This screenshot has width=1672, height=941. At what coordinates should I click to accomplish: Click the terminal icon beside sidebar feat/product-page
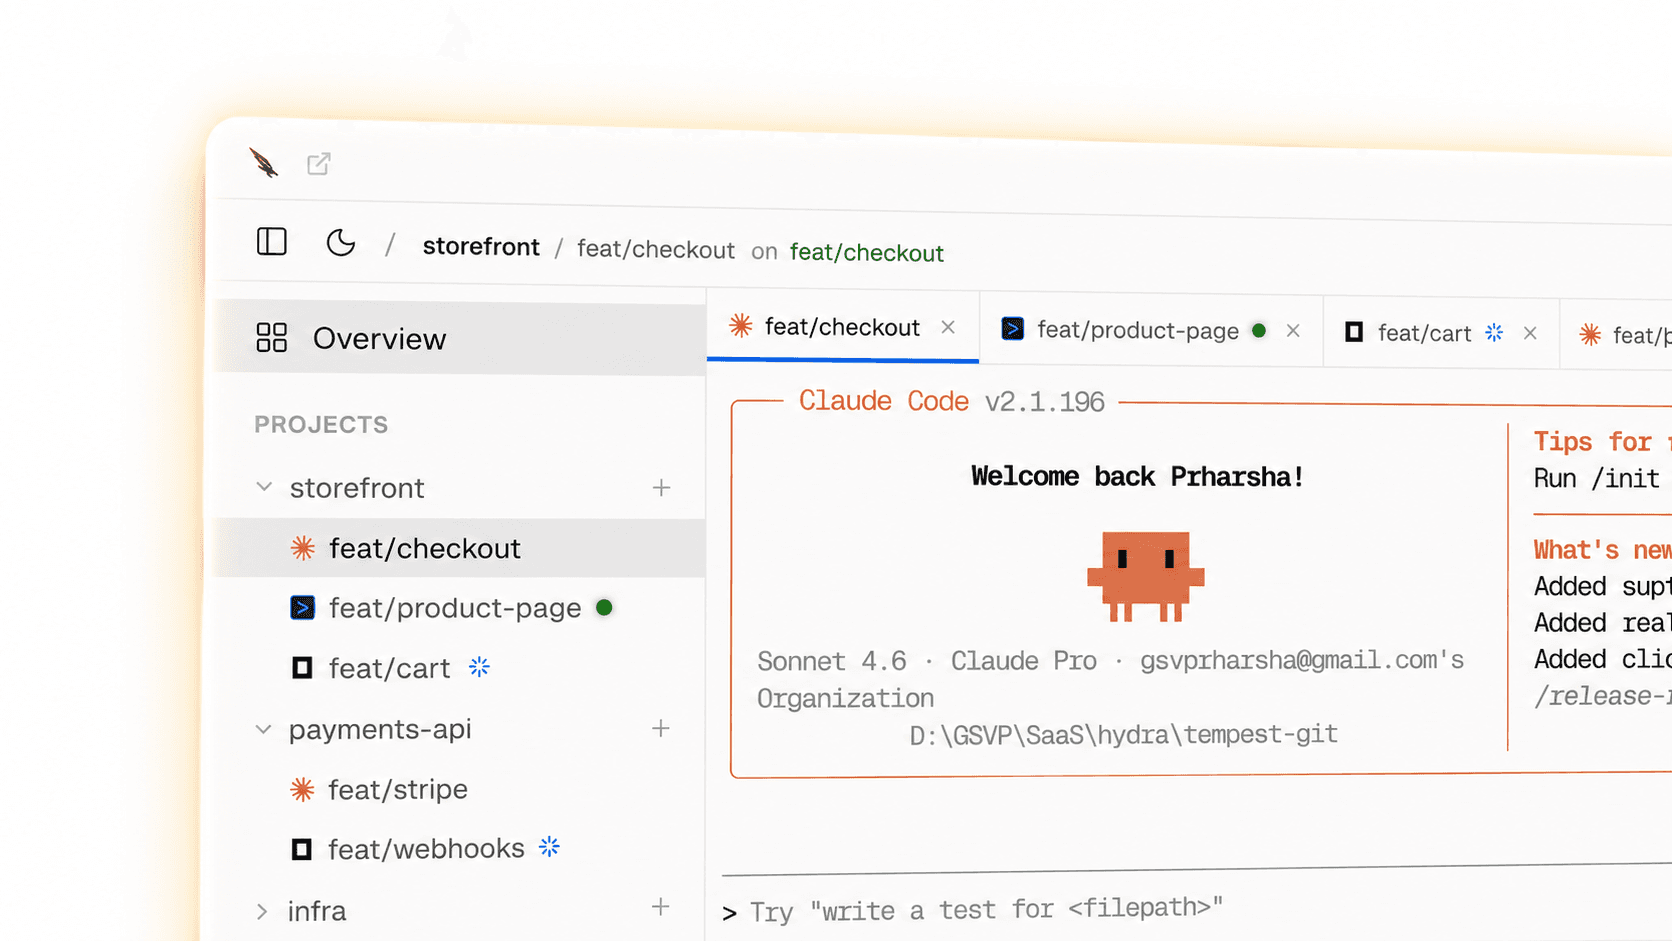click(302, 608)
